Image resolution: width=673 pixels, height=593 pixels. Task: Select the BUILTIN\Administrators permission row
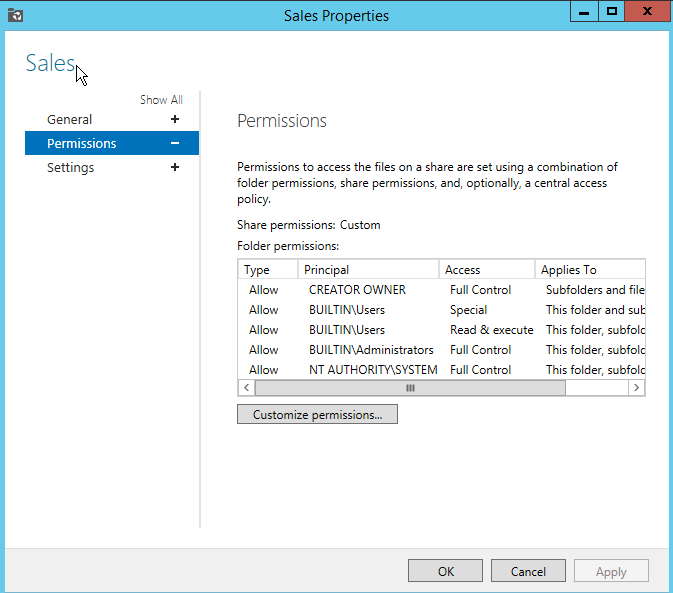tap(440, 350)
